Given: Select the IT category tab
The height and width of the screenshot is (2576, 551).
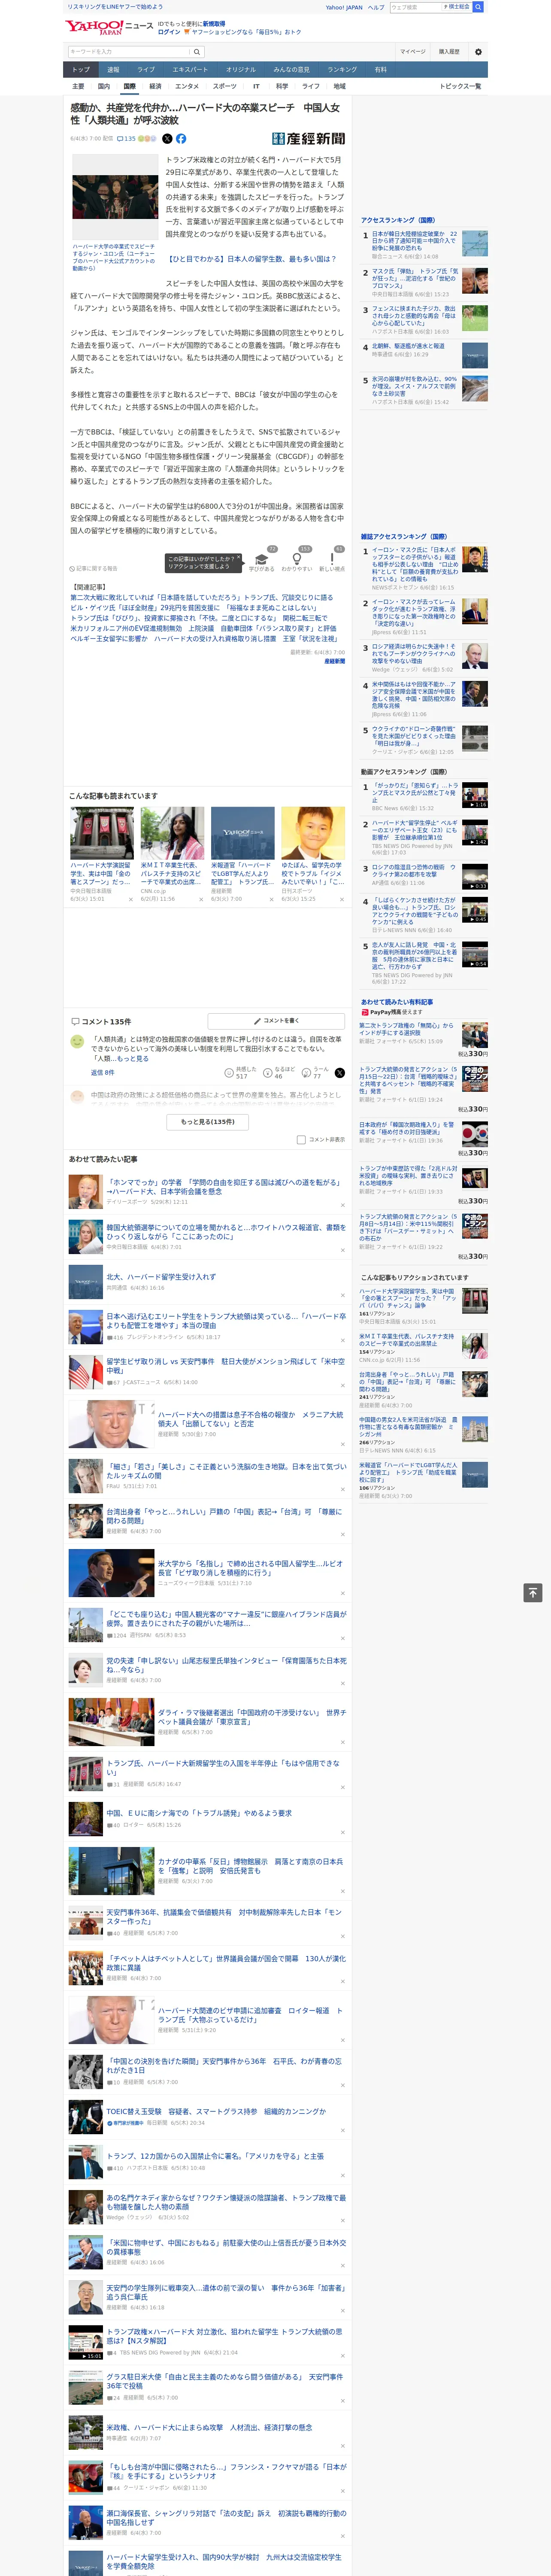Looking at the screenshot, I should pos(256,86).
